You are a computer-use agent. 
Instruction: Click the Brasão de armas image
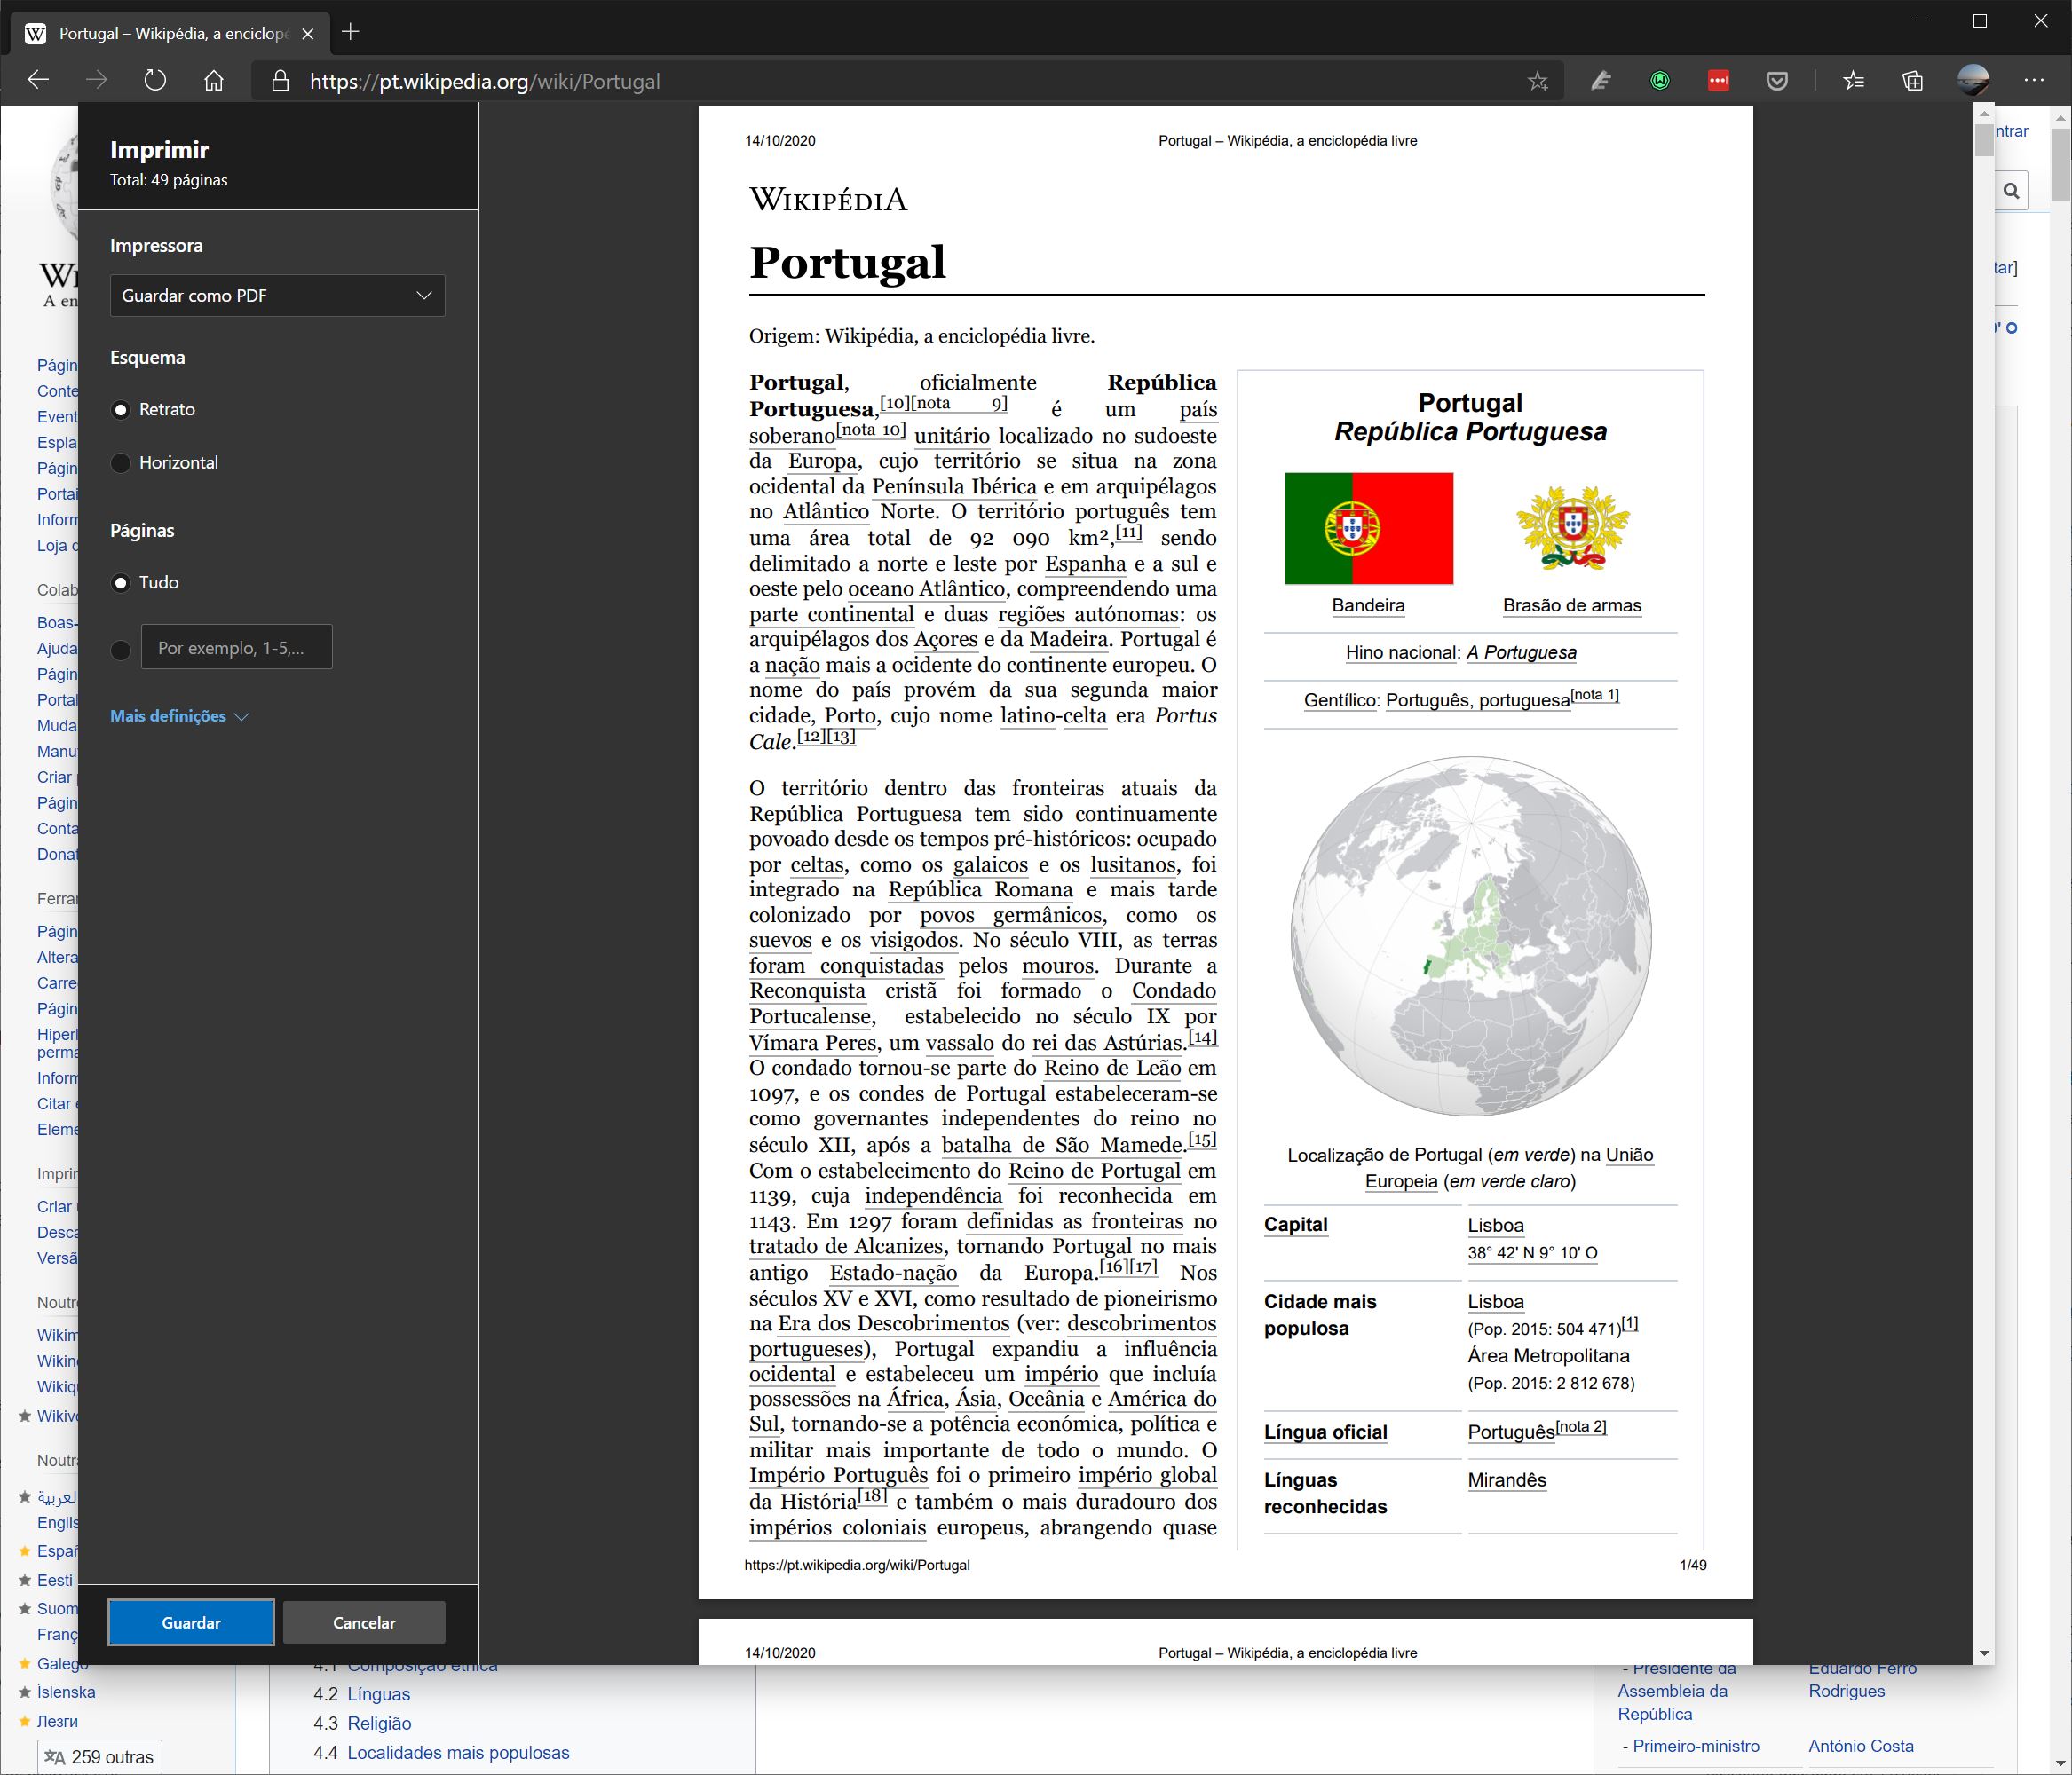point(1572,528)
